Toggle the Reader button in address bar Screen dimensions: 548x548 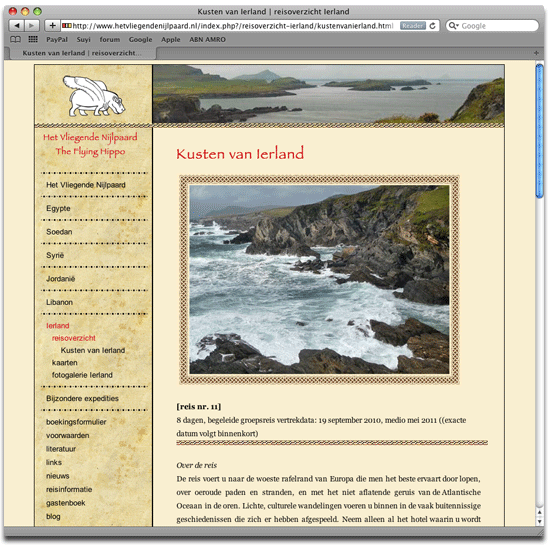413,26
